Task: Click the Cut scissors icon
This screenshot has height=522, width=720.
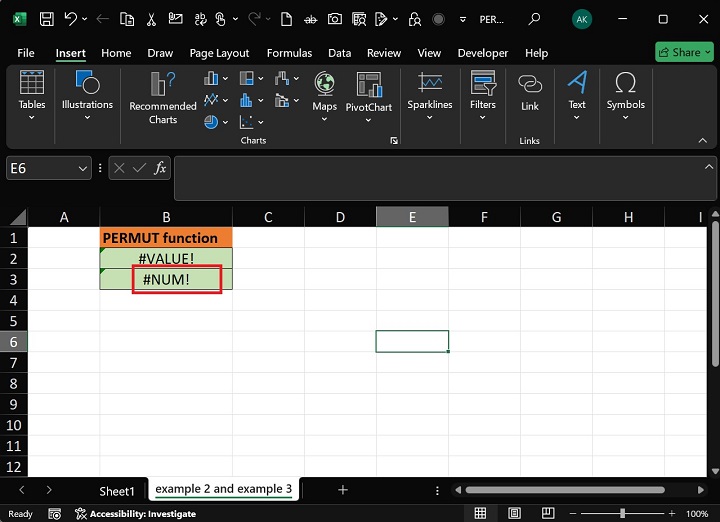Action: pyautogui.click(x=151, y=19)
